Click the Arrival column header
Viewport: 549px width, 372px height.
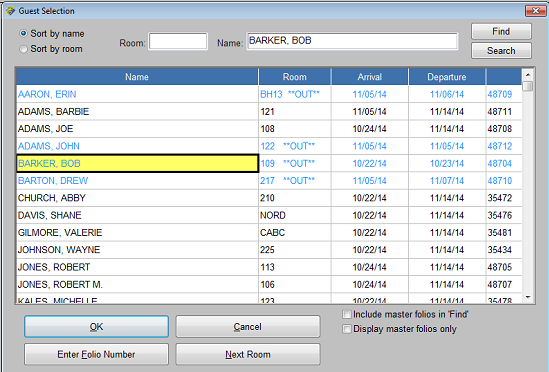[x=369, y=77]
